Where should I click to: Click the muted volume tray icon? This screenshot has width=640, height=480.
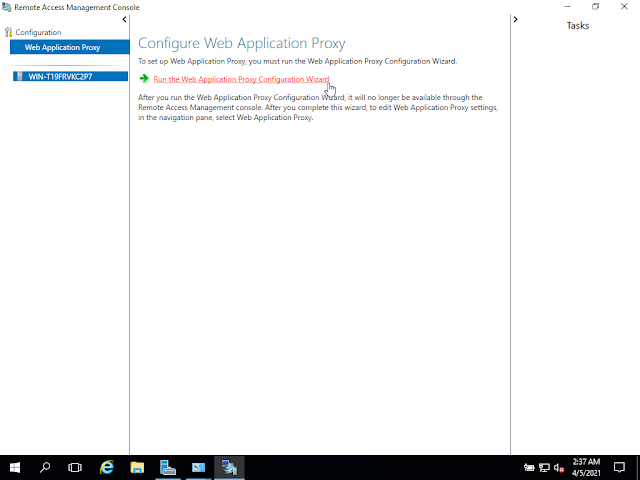(x=559, y=467)
